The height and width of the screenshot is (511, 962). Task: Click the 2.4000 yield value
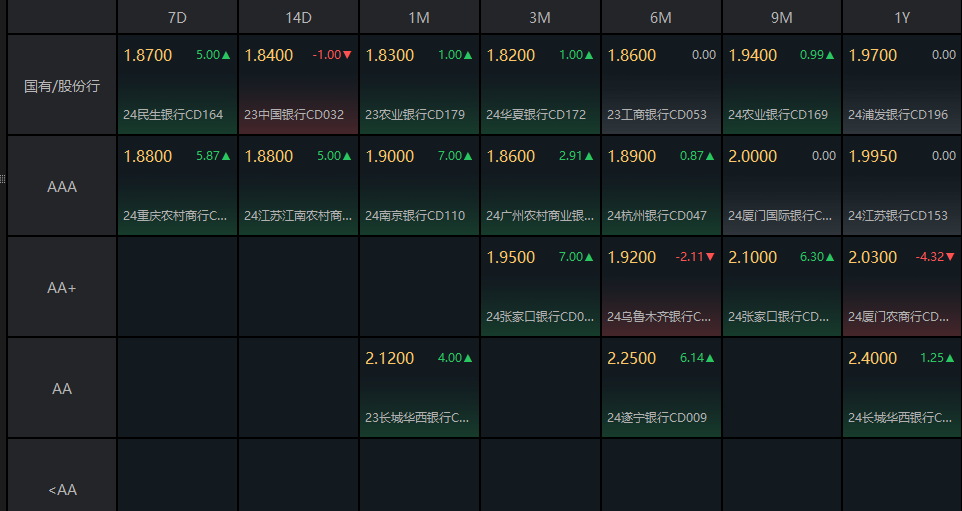pos(872,358)
